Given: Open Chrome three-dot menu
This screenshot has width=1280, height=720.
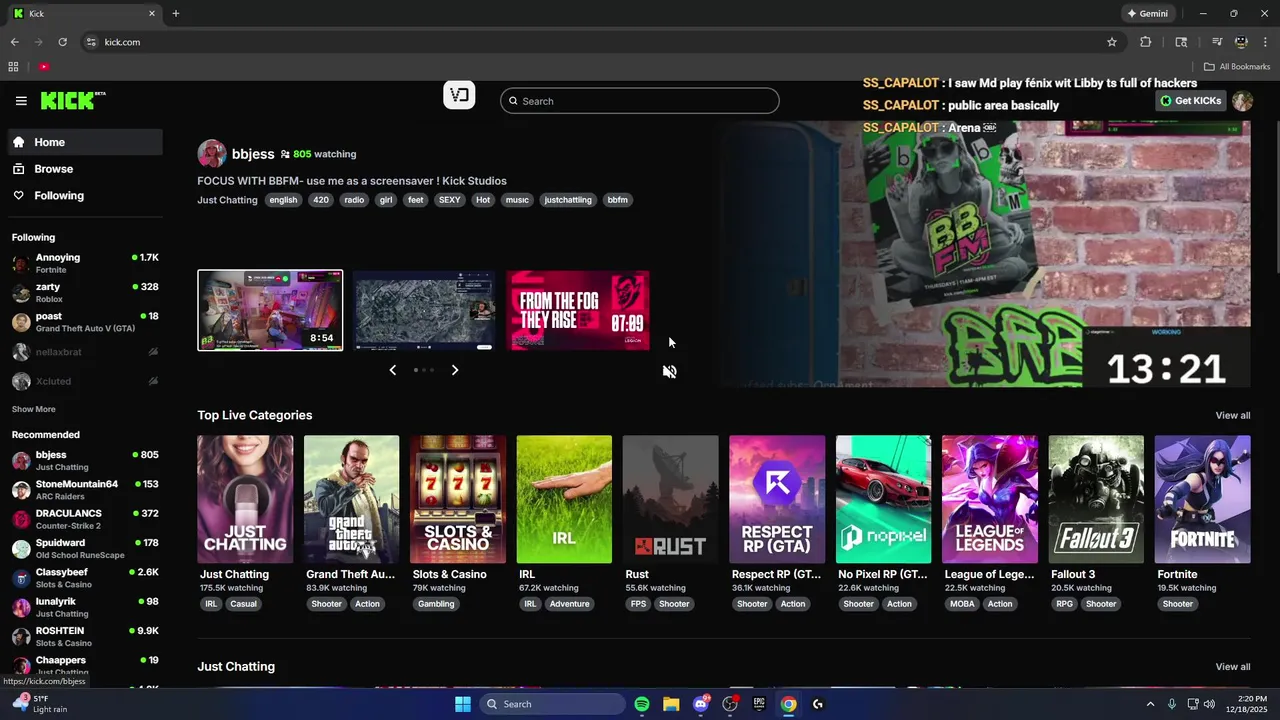Looking at the screenshot, I should pos(1265,42).
